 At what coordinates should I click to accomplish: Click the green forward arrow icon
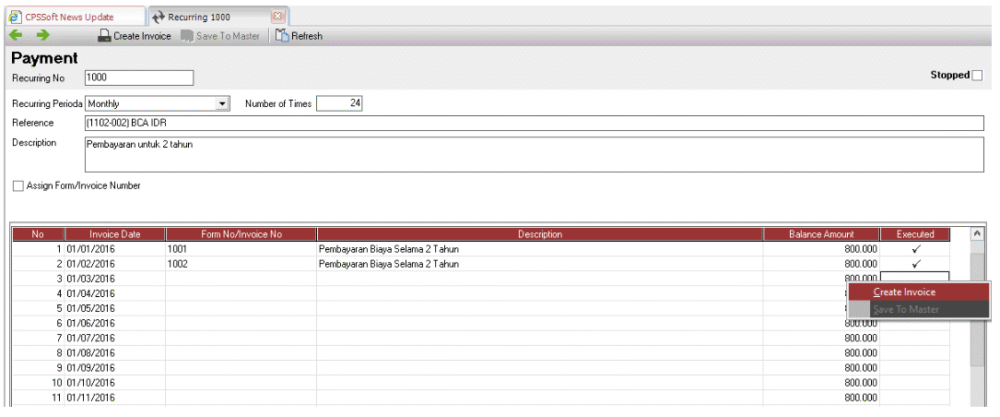43,36
